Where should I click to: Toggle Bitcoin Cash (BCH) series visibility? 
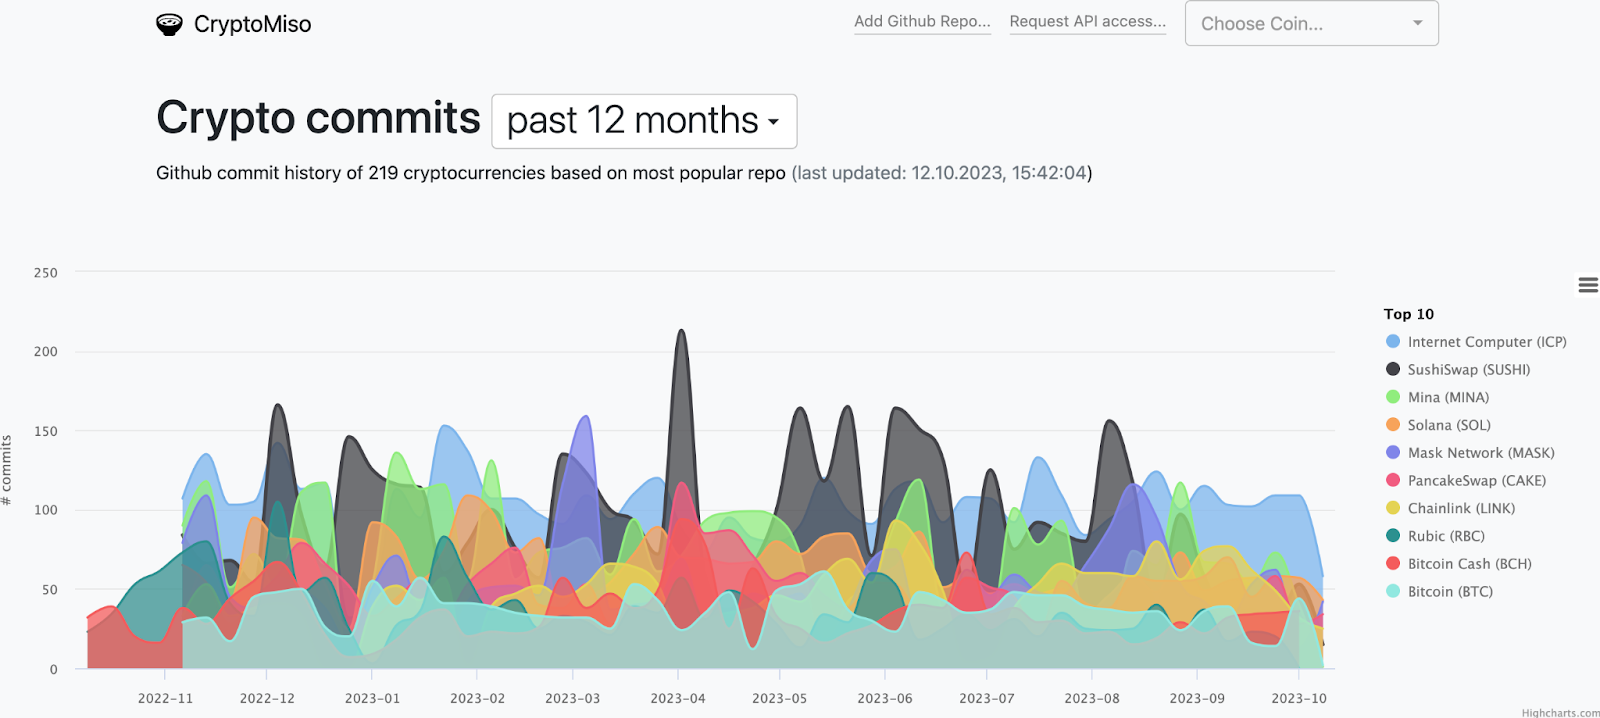pos(1459,564)
